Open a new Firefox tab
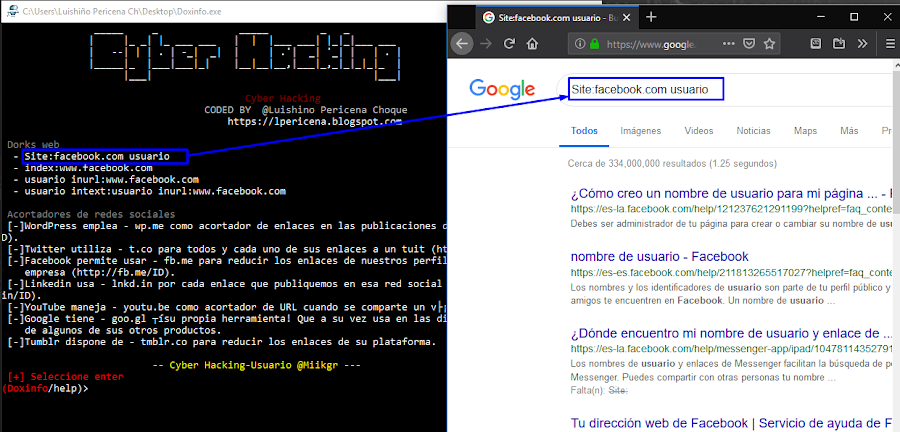 click(x=651, y=17)
